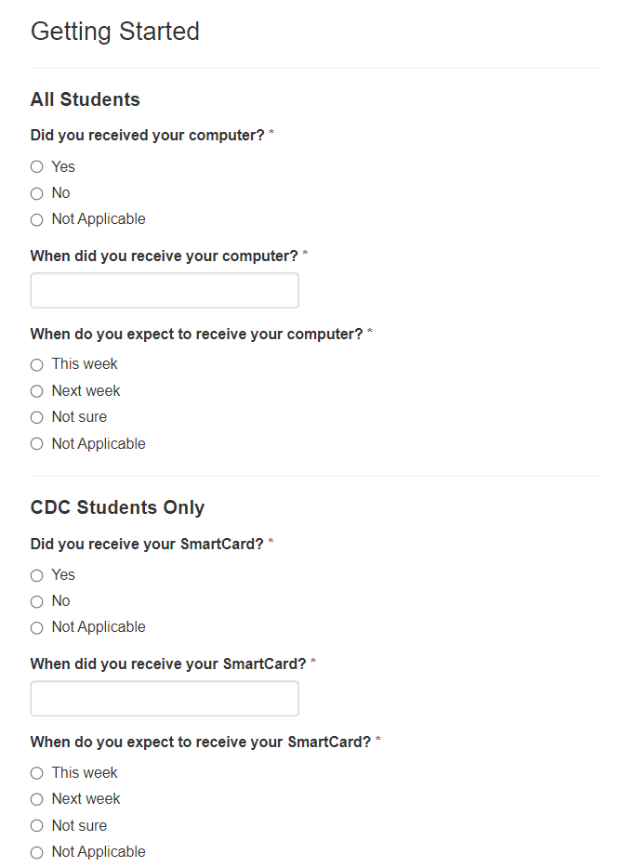Screen dimensions: 621x867
Task: Choose Not Applicable for computer received question
Action: pyautogui.click(x=37, y=219)
